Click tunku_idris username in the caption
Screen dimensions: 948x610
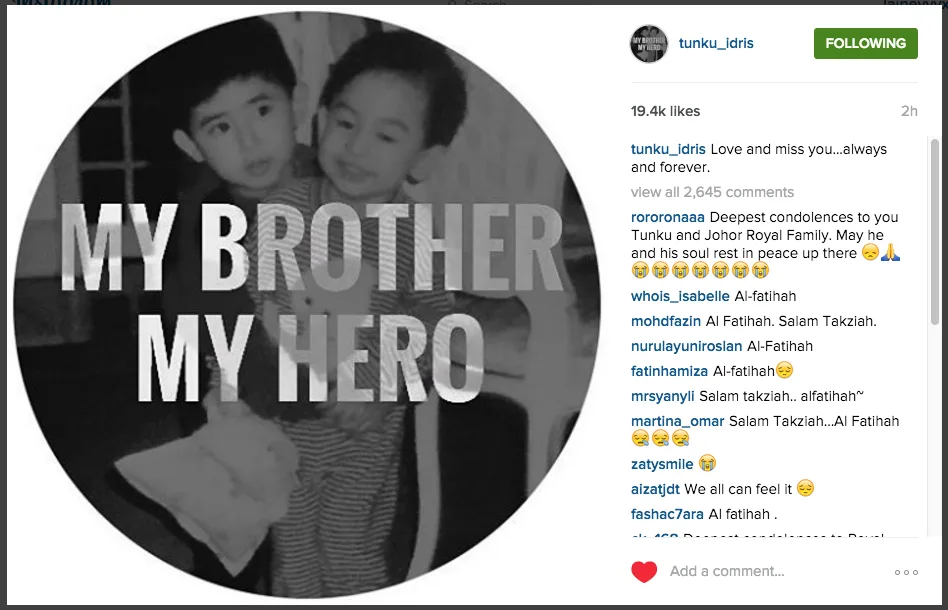click(668, 149)
